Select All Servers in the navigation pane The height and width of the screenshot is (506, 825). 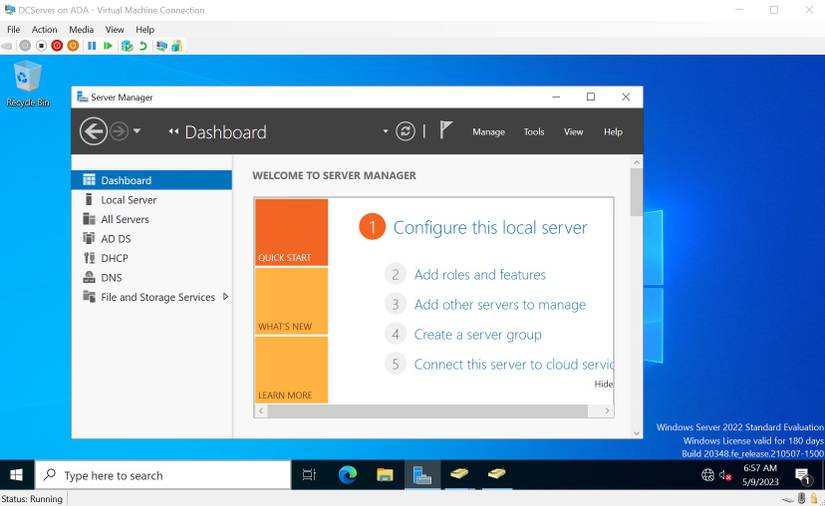pyautogui.click(x=152, y=219)
